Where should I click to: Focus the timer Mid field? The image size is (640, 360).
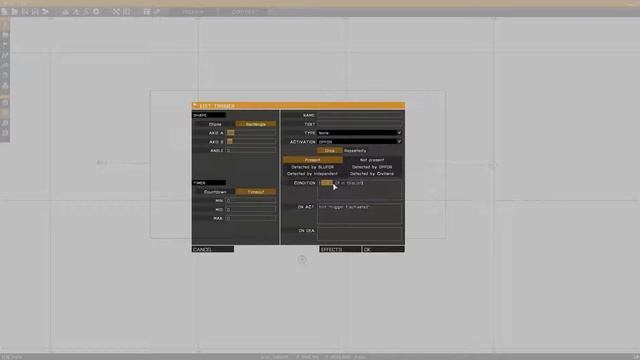click(251, 210)
